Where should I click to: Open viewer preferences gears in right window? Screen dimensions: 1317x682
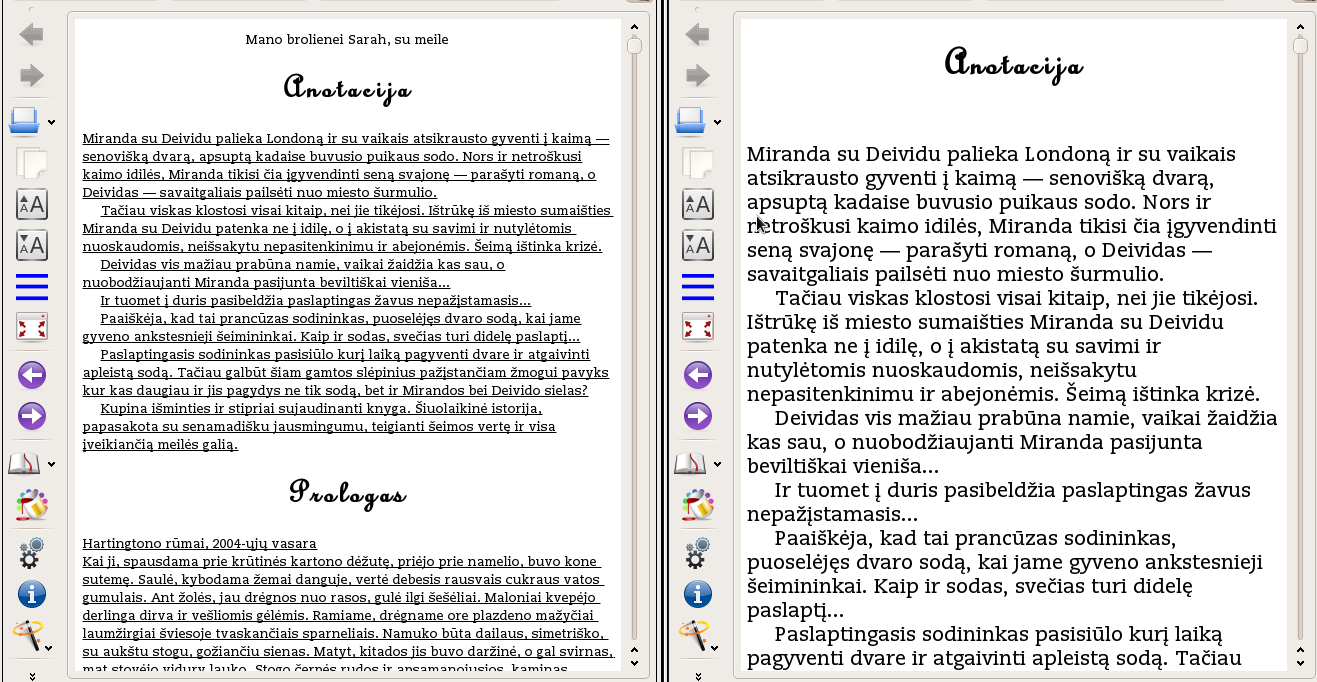[698, 553]
